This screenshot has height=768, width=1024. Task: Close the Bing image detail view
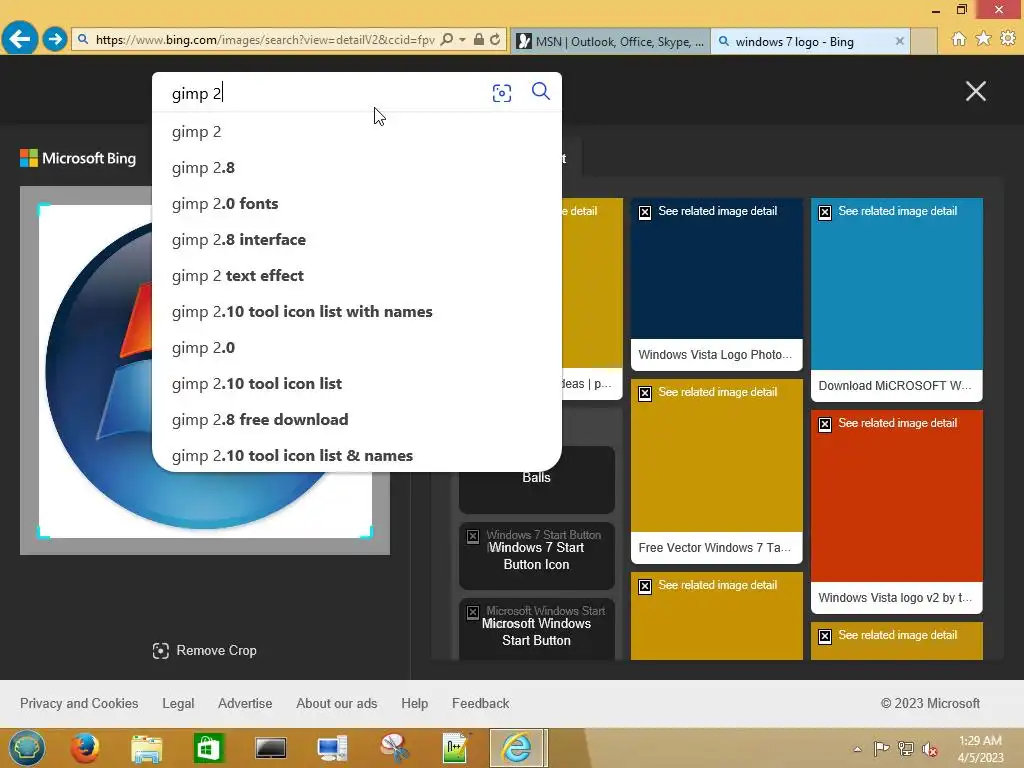coord(976,91)
